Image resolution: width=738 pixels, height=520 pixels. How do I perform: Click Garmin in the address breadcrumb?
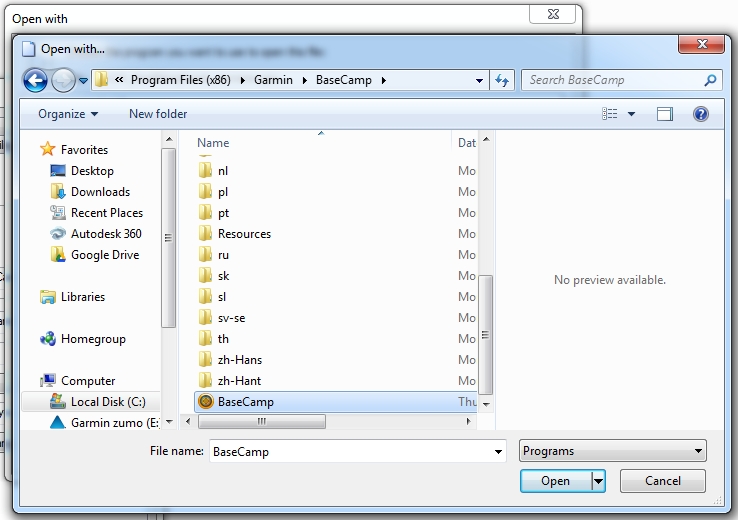(x=272, y=80)
